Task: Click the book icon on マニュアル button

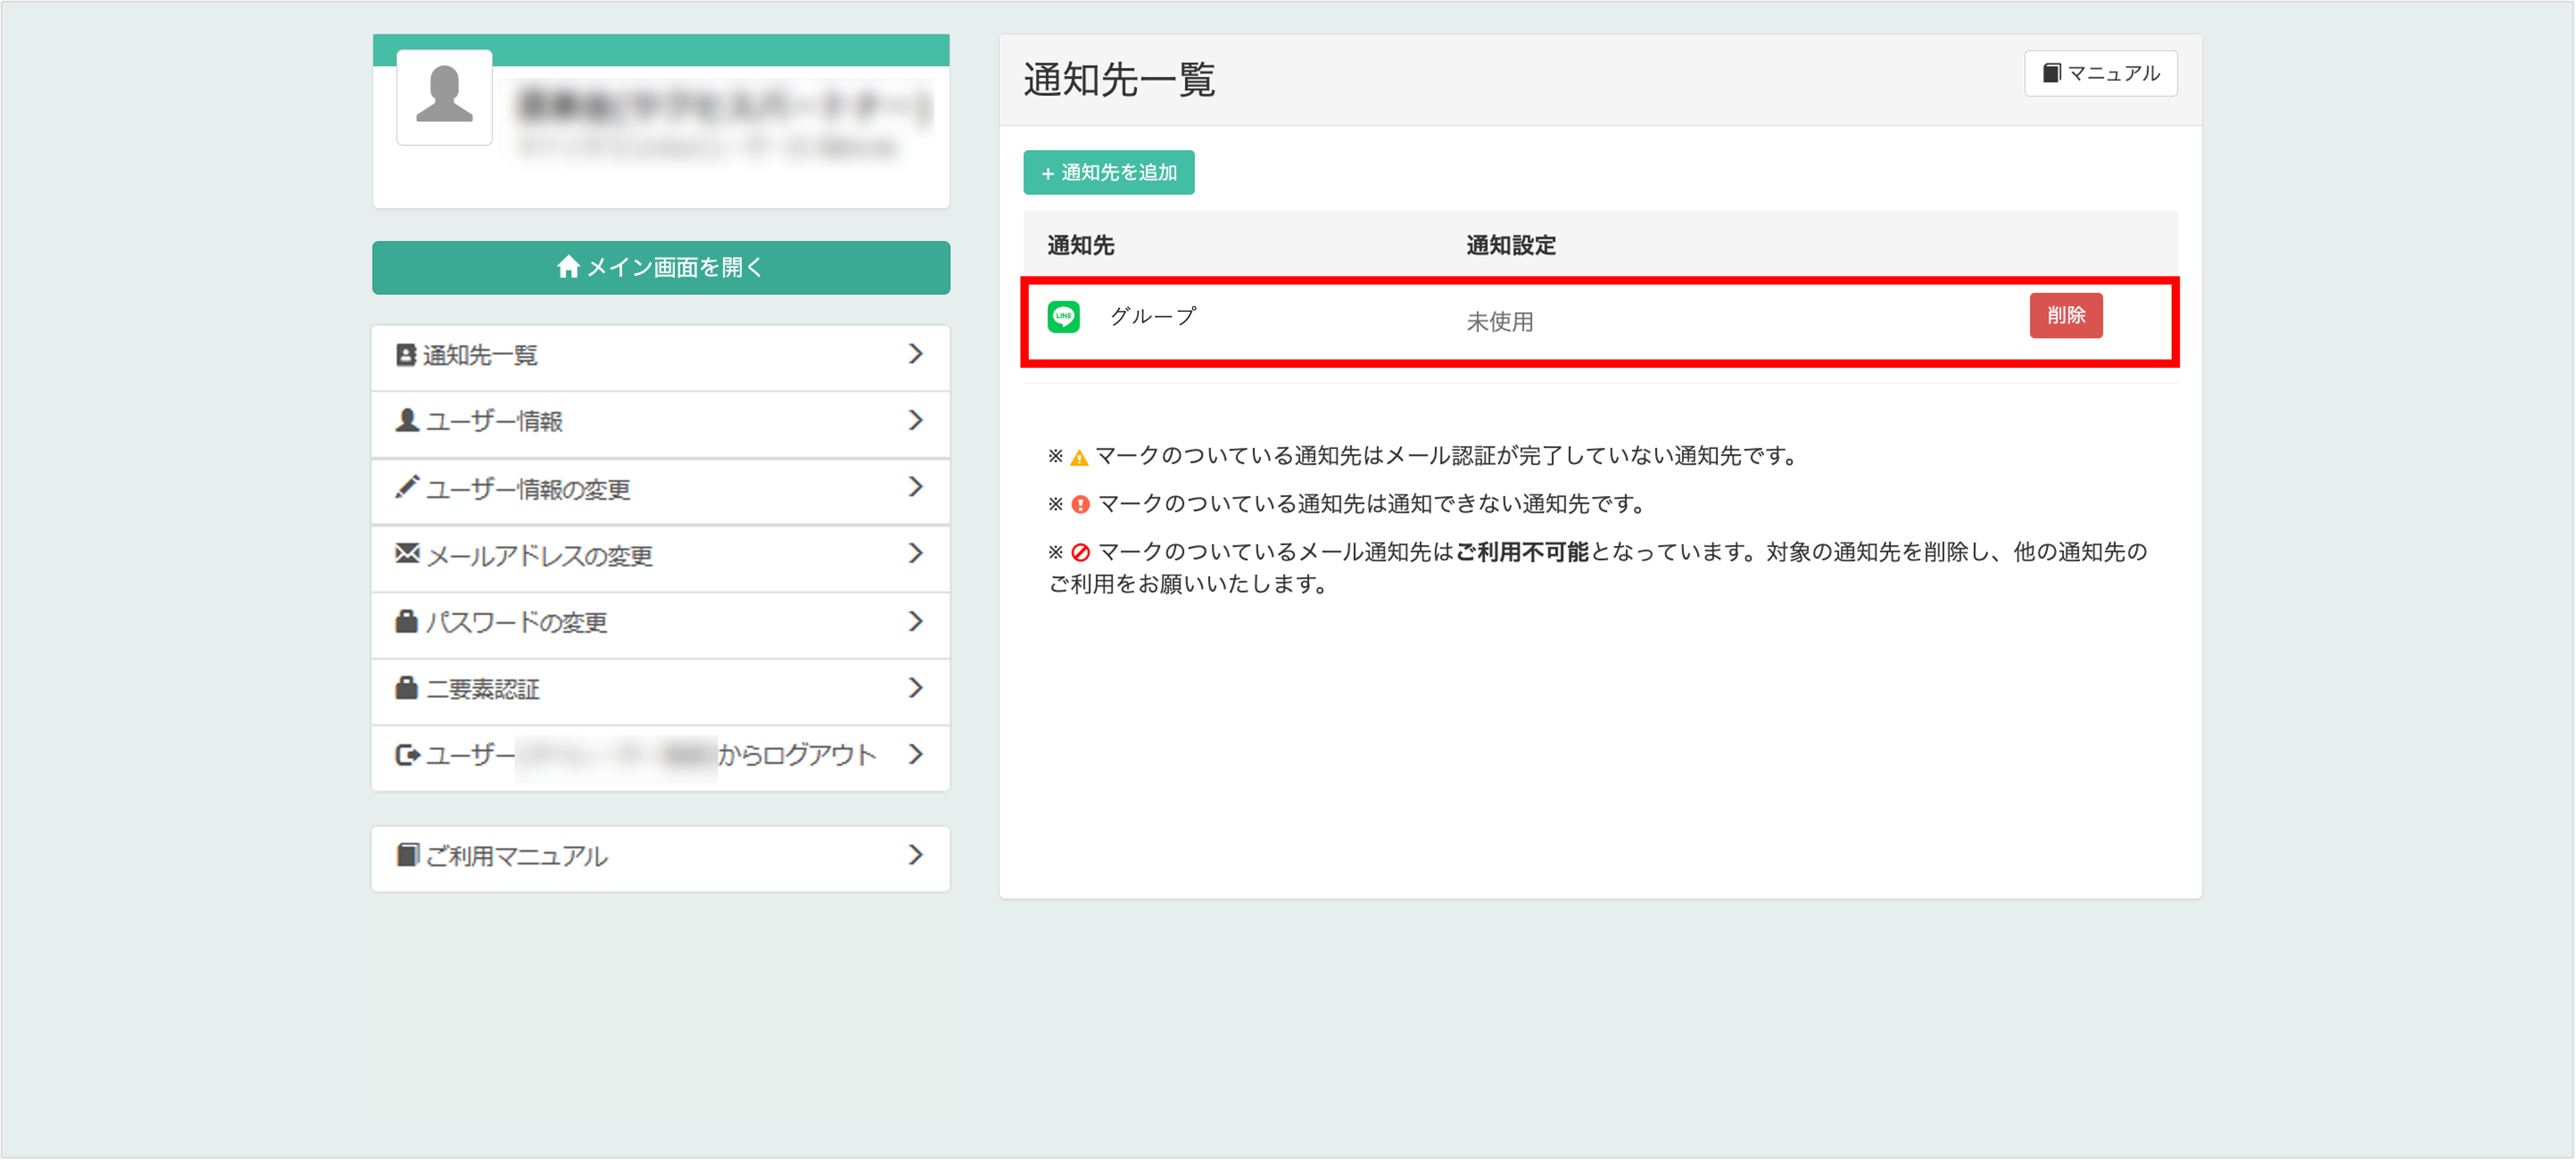Action: (2051, 73)
